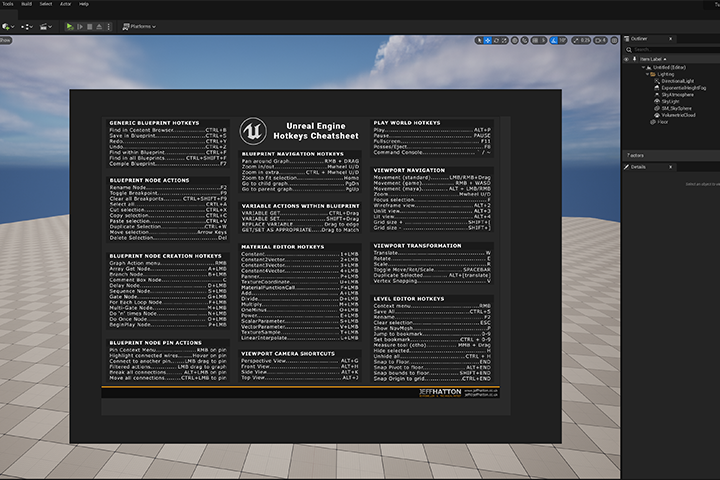Image resolution: width=720 pixels, height=480 pixels.
Task: Select SkyLight in the Outliner
Action: click(x=670, y=102)
